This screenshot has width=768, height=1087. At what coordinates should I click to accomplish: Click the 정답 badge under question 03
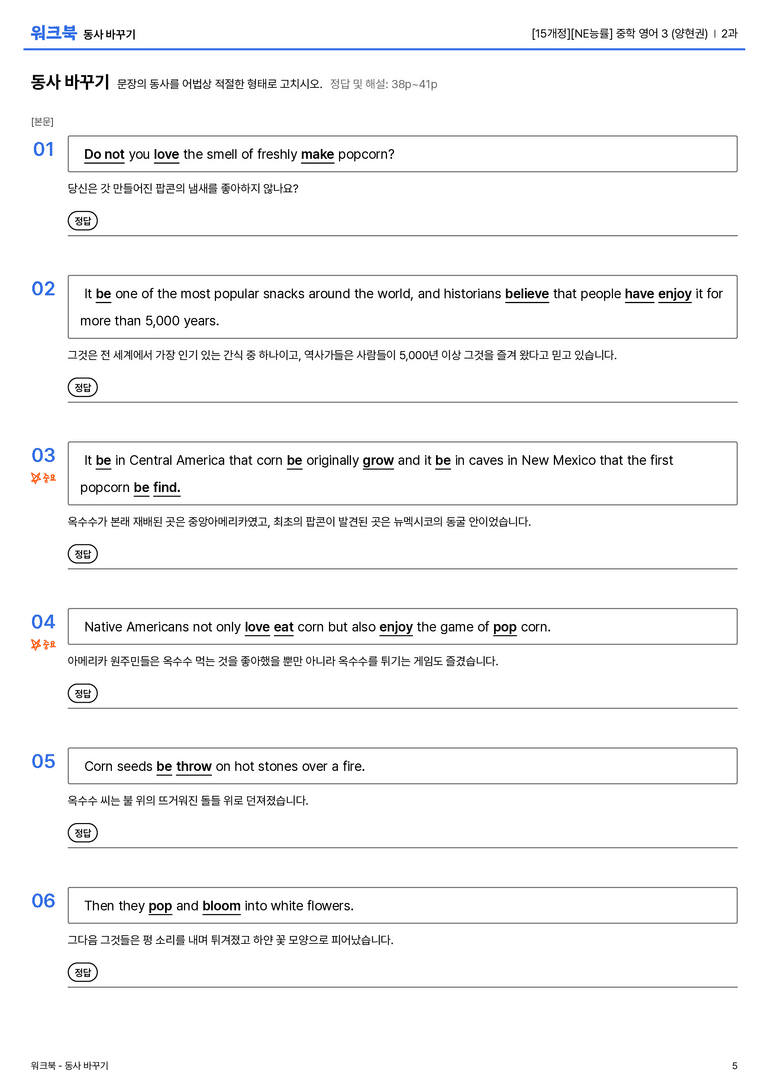82,554
